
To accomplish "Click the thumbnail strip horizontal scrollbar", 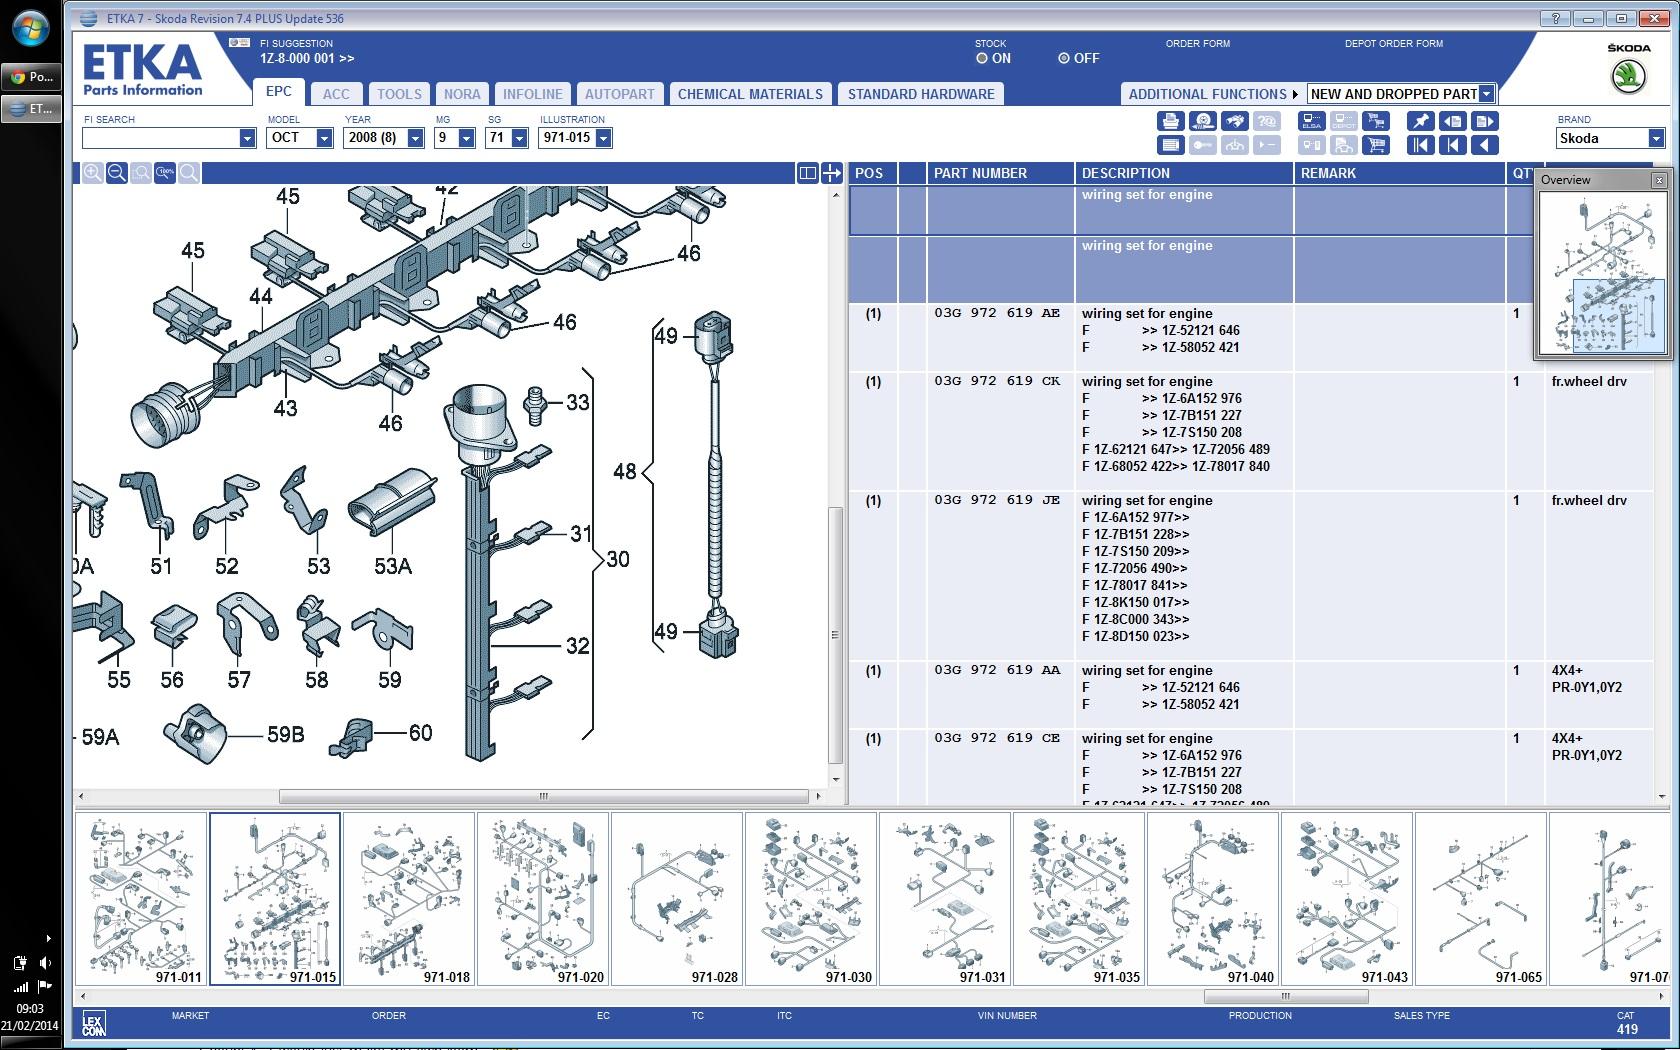I will pyautogui.click(x=1285, y=996).
